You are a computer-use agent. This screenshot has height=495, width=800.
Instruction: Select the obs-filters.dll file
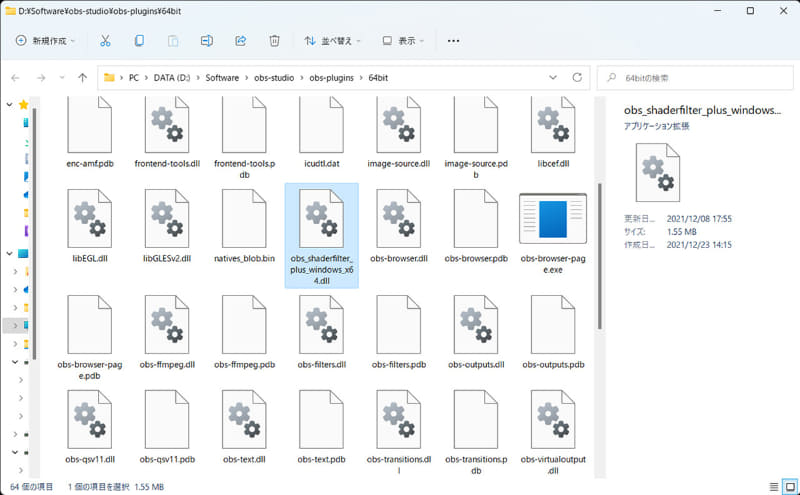click(321, 332)
